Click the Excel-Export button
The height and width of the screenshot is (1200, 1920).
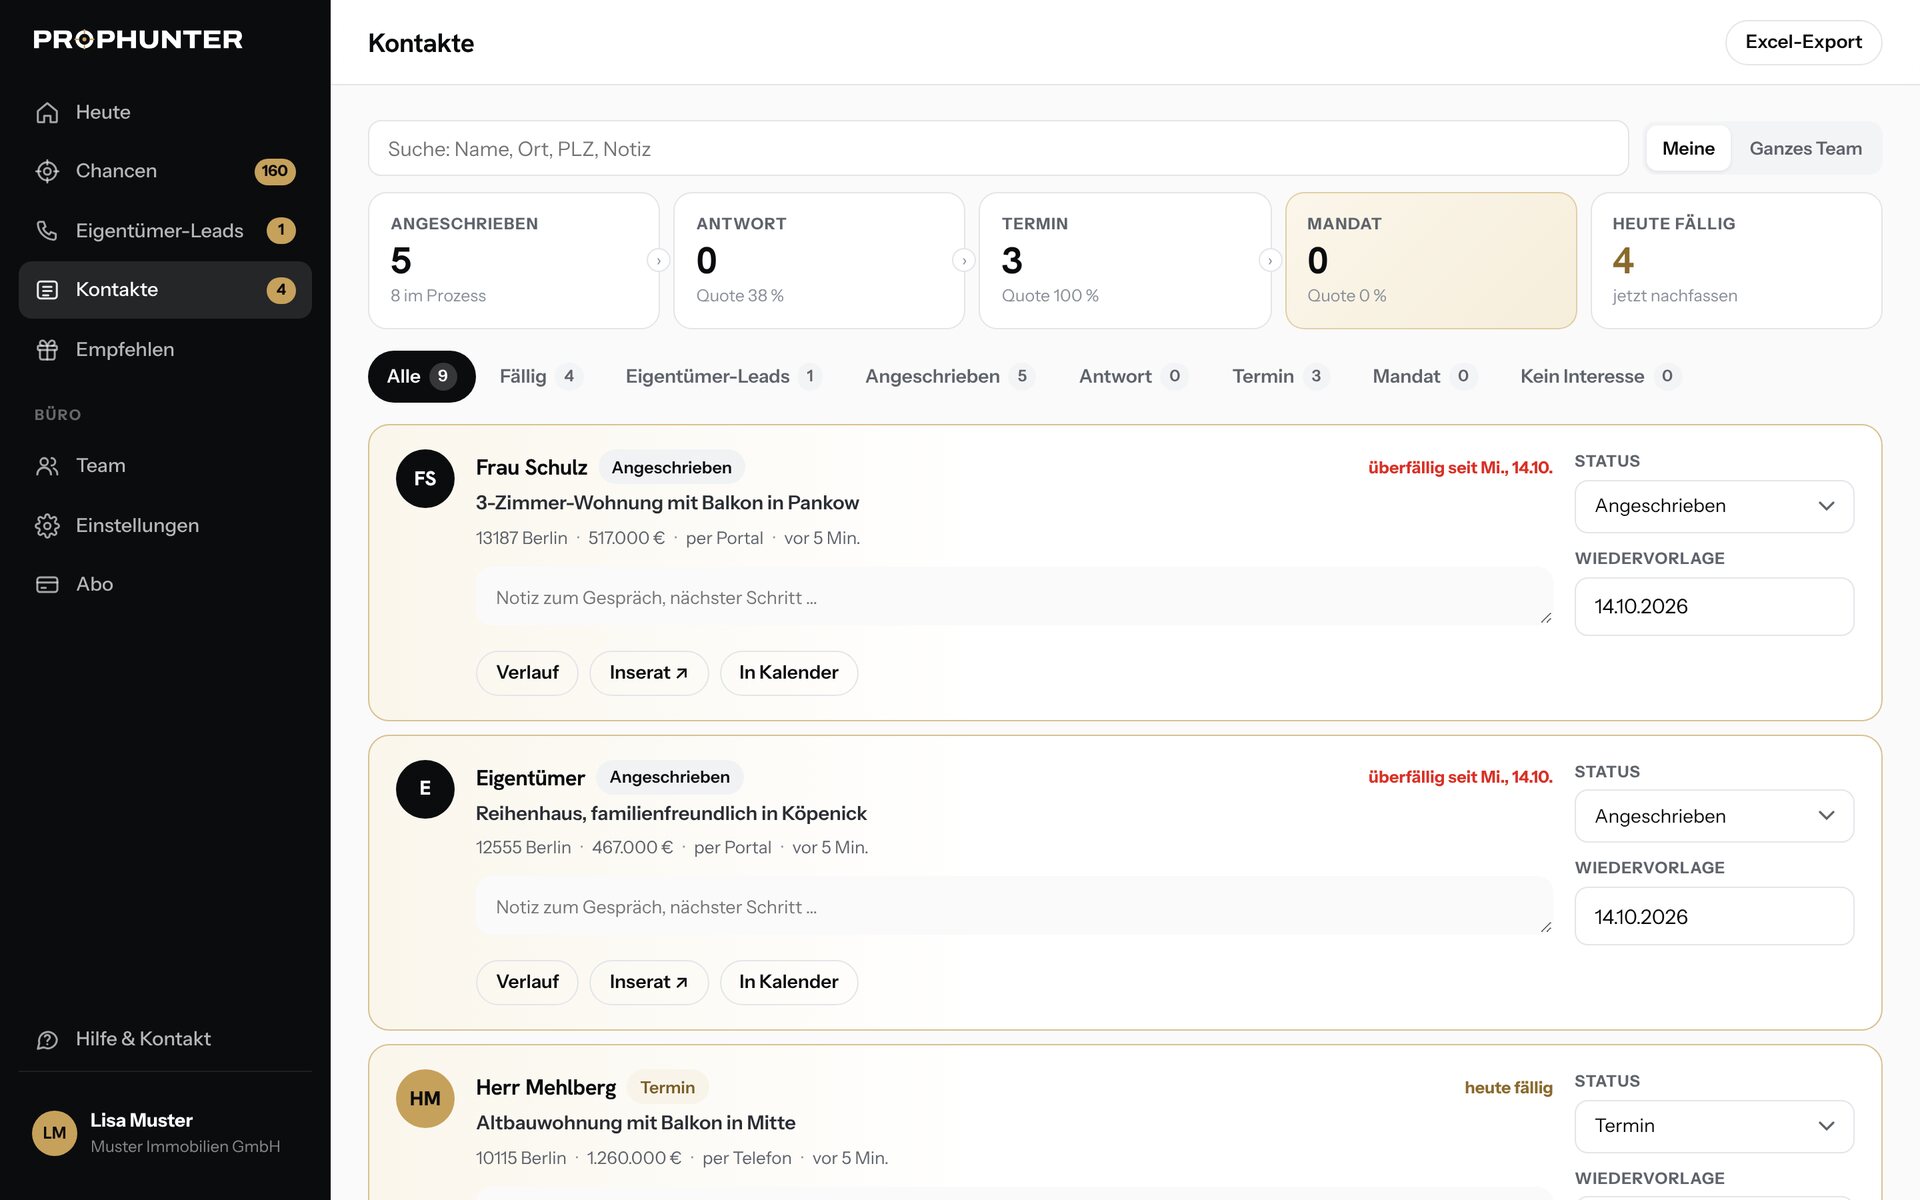click(x=1803, y=42)
